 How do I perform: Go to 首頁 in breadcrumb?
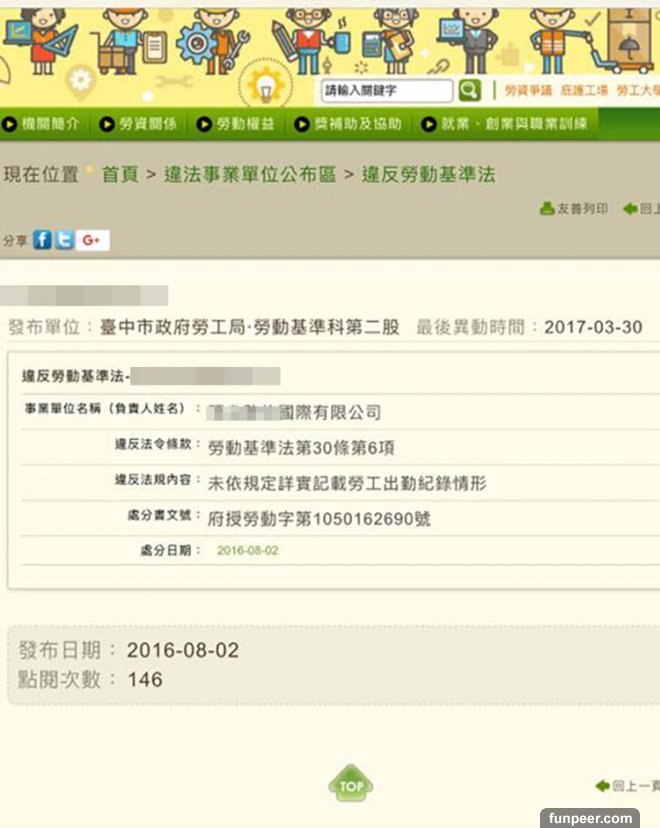click(120, 175)
